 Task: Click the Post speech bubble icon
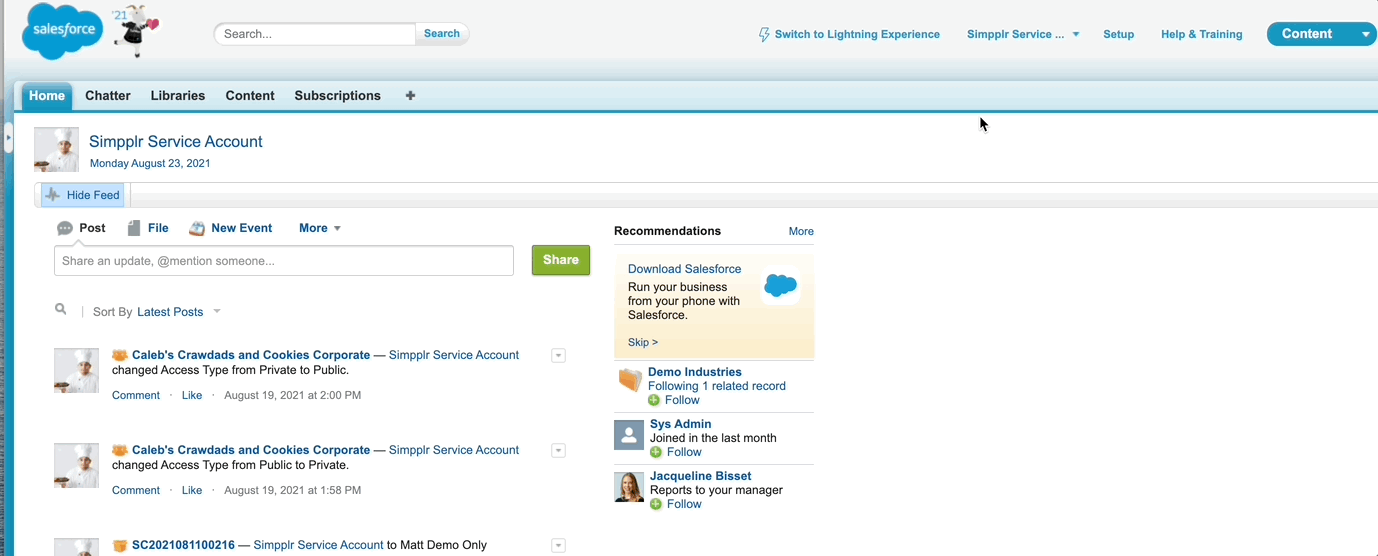[x=65, y=228]
